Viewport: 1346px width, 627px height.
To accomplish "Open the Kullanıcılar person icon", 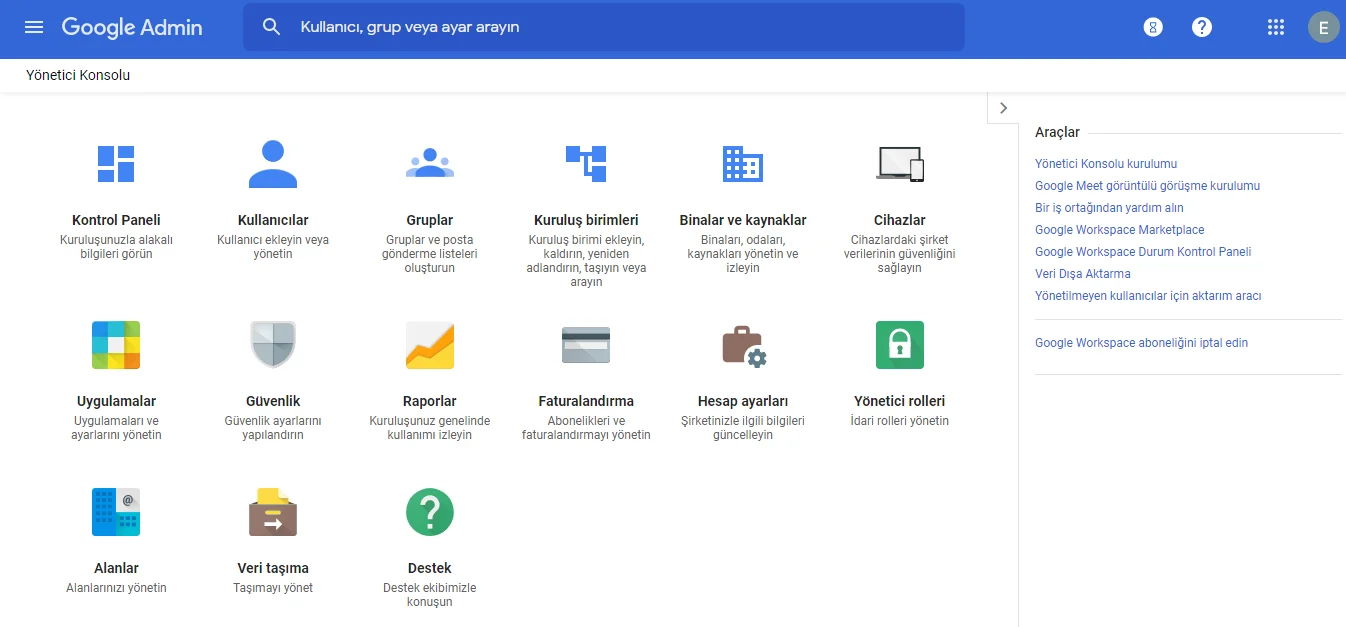I will pyautogui.click(x=273, y=164).
